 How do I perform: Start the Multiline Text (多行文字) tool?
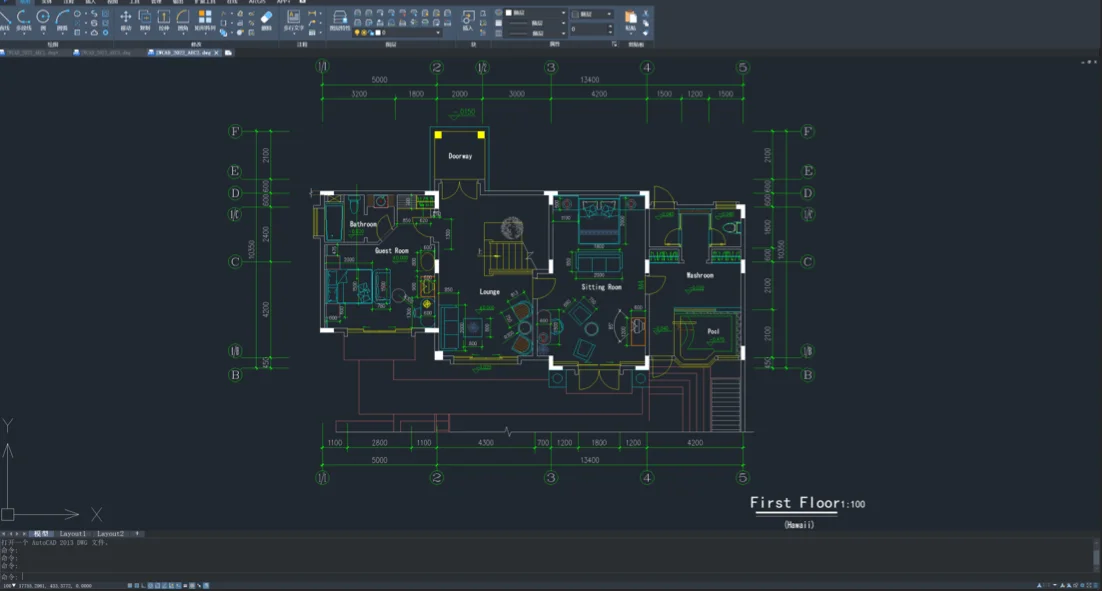(x=294, y=20)
